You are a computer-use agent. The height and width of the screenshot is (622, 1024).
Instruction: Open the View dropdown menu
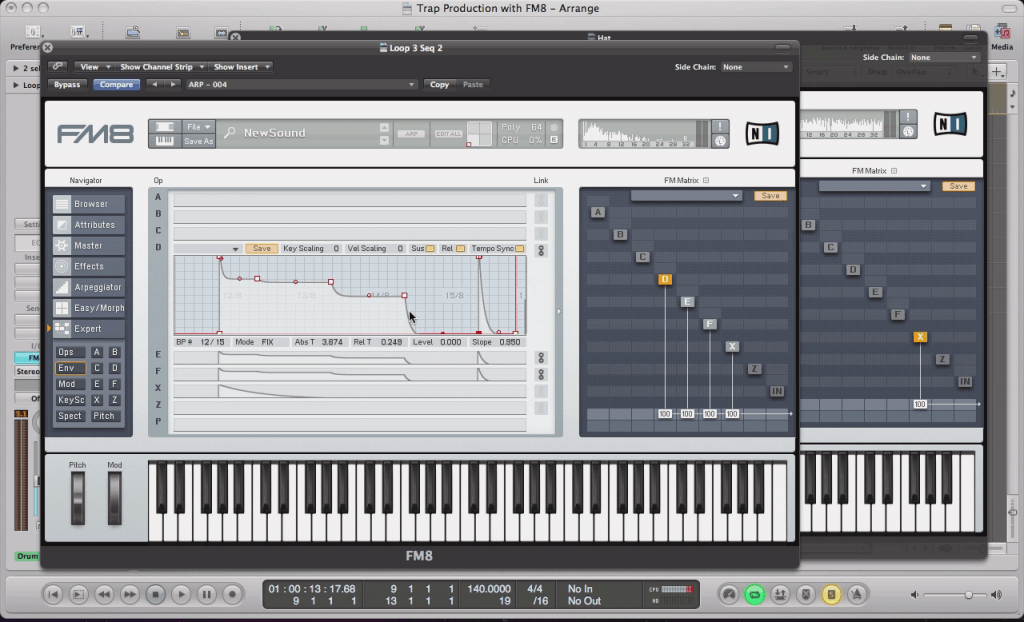point(95,67)
